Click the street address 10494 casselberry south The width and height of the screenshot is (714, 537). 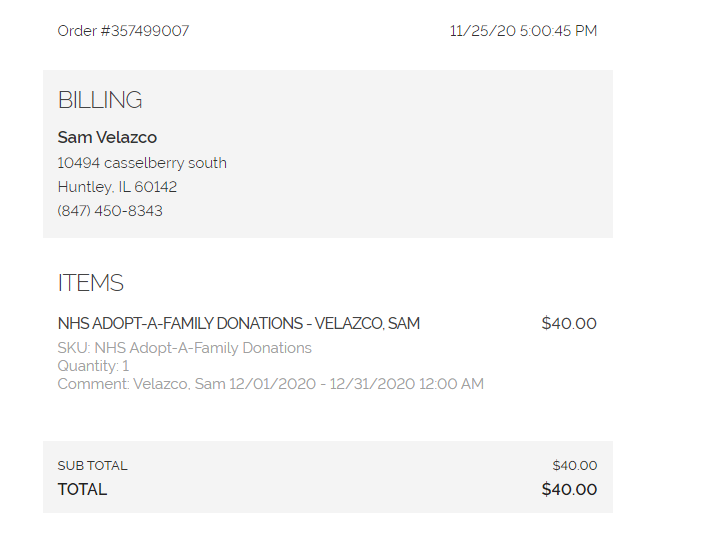[x=142, y=163]
